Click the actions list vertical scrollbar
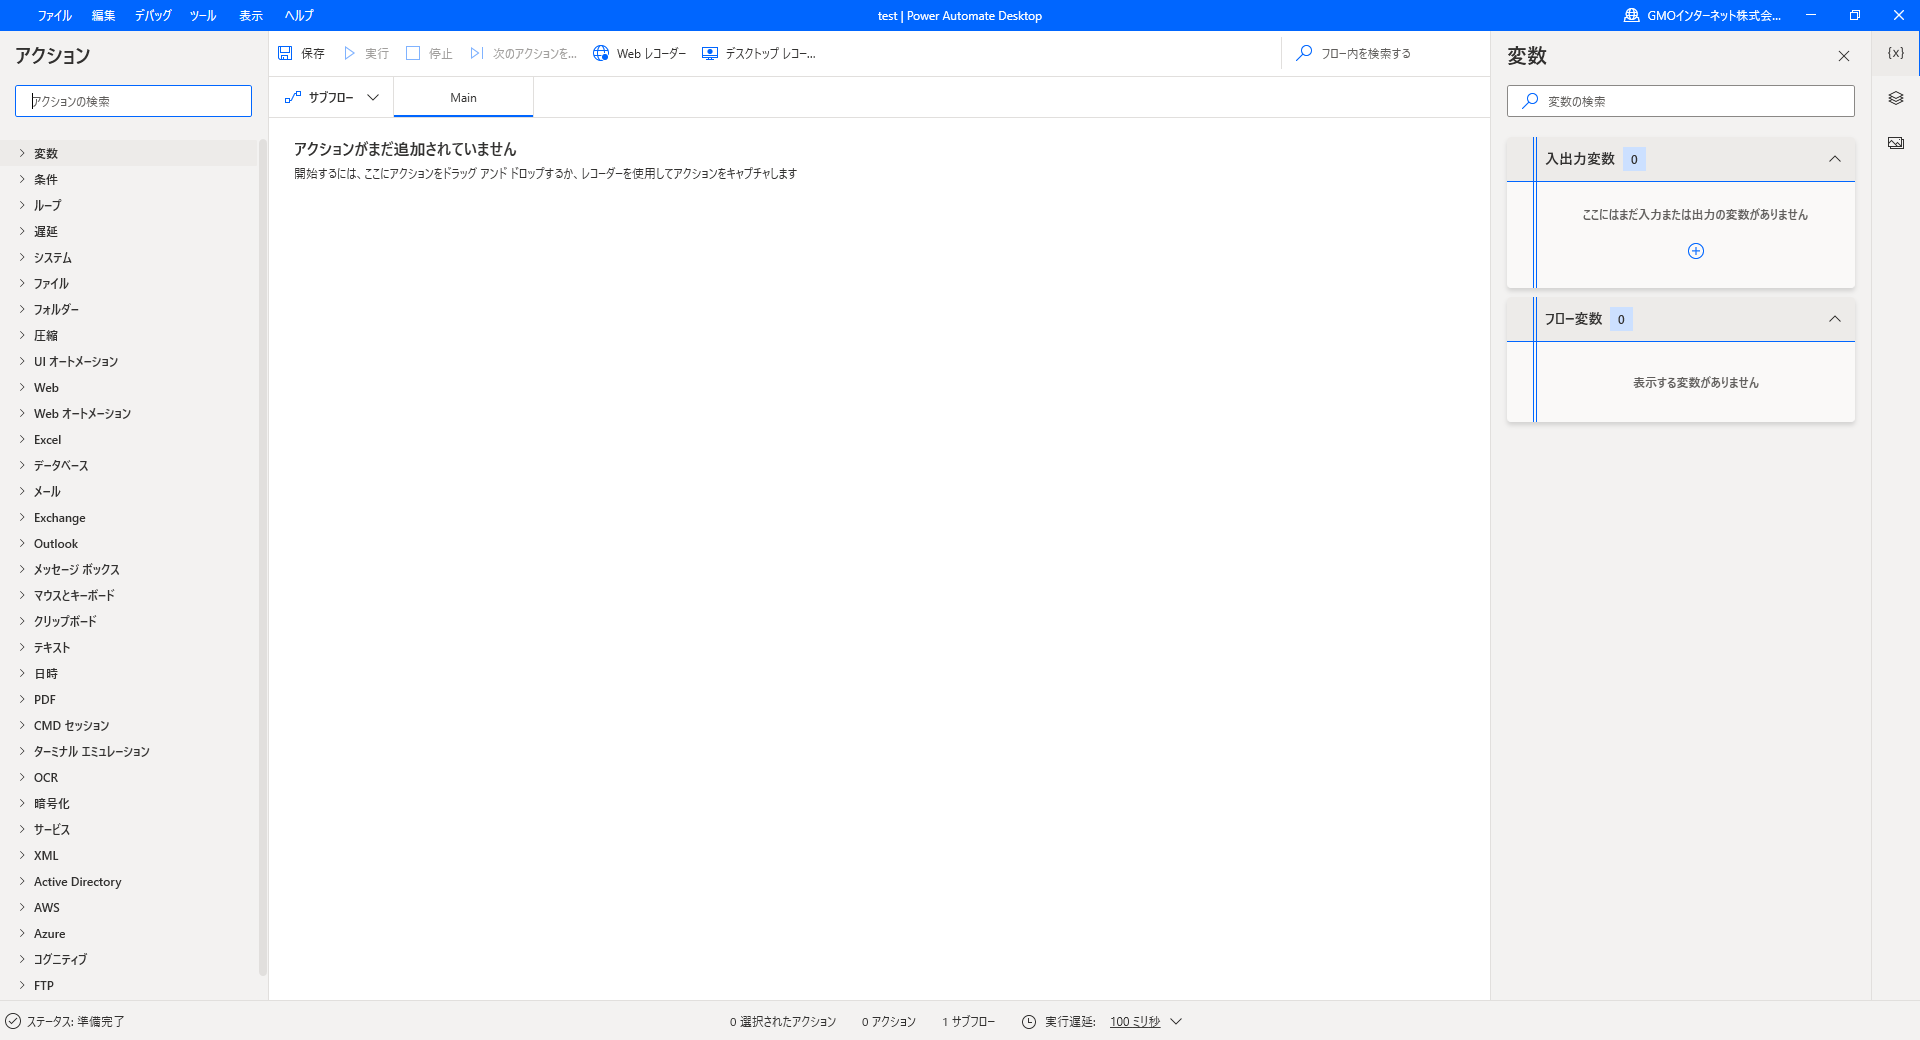Screen dimensions: 1920x1040 [263, 556]
